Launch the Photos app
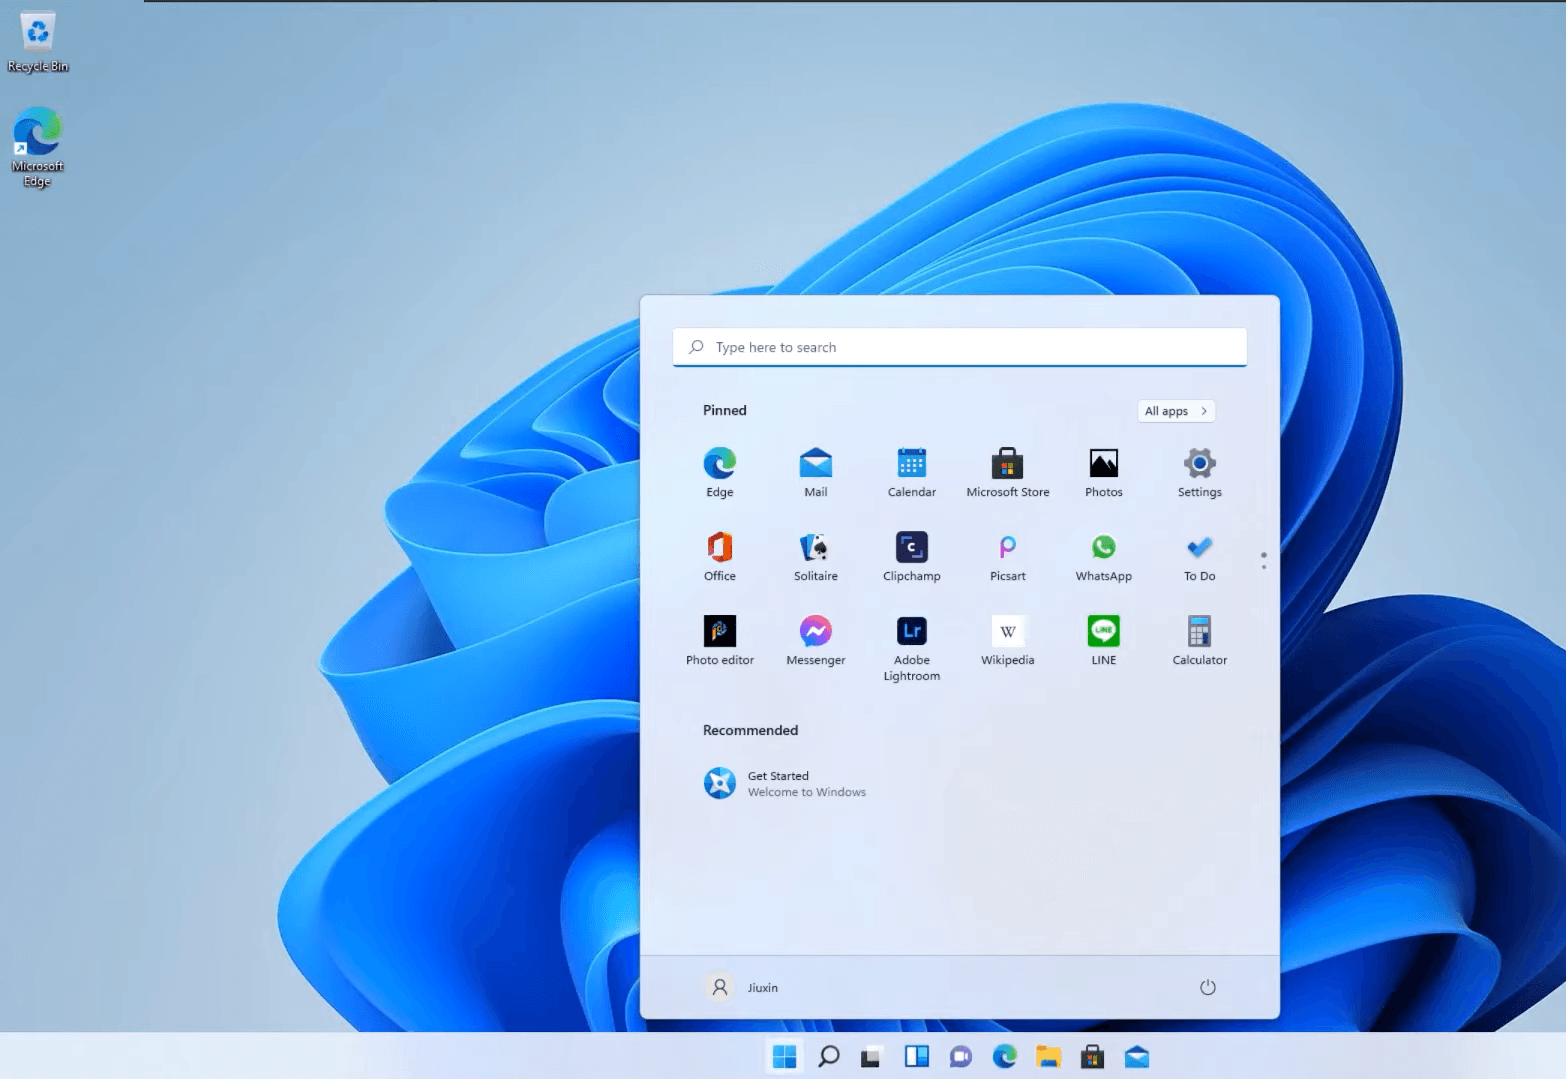The height and width of the screenshot is (1079, 1566). pos(1103,472)
